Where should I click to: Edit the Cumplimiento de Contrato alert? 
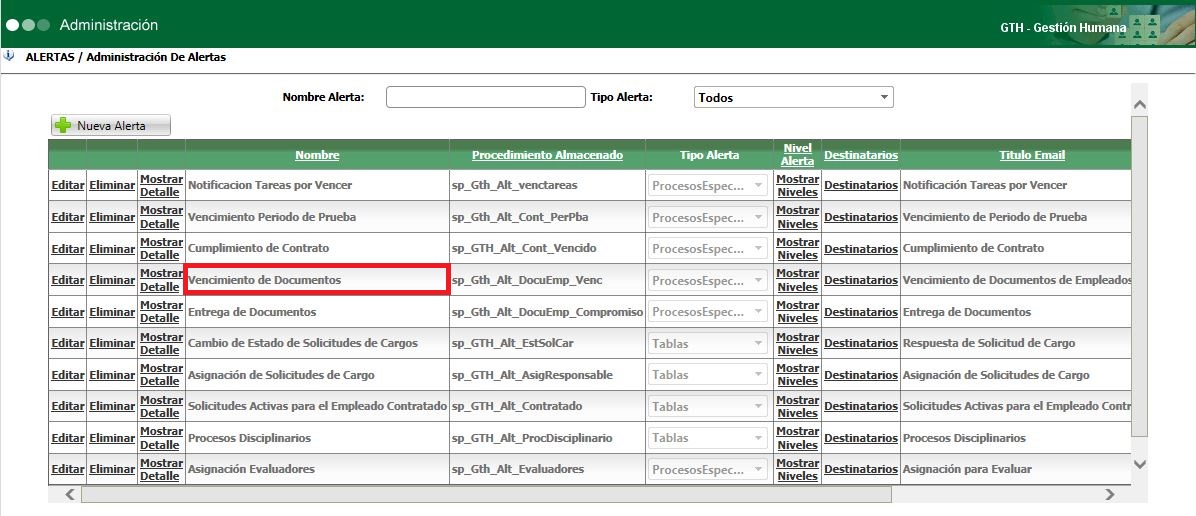(x=67, y=249)
